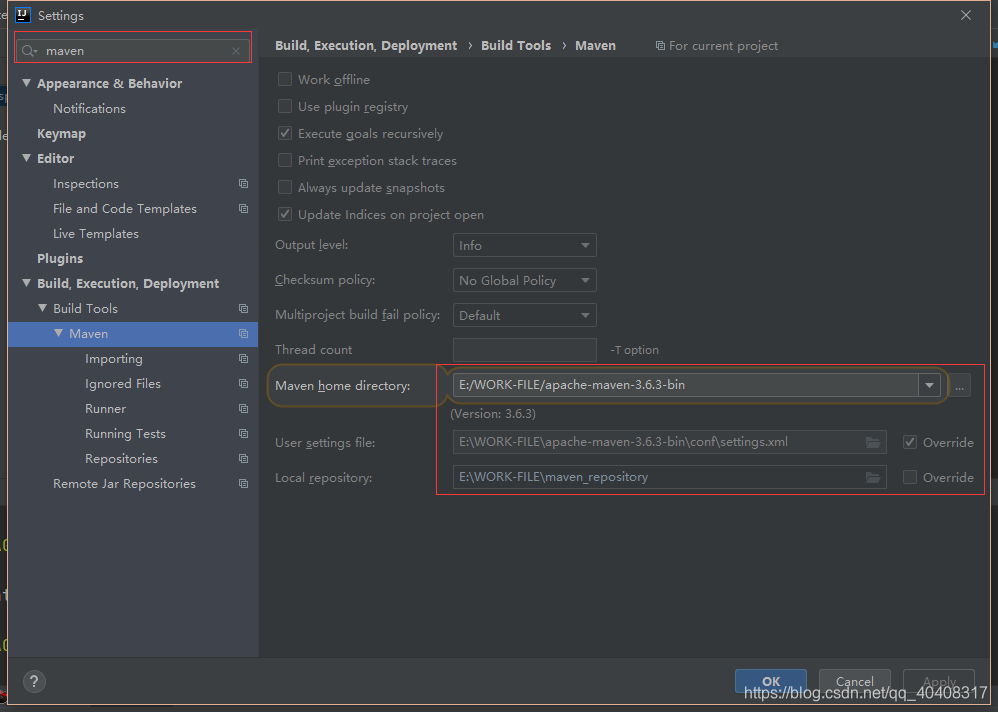Screen dimensions: 998x712
Task: Open the Checksum policy dropdown
Action: 524,280
